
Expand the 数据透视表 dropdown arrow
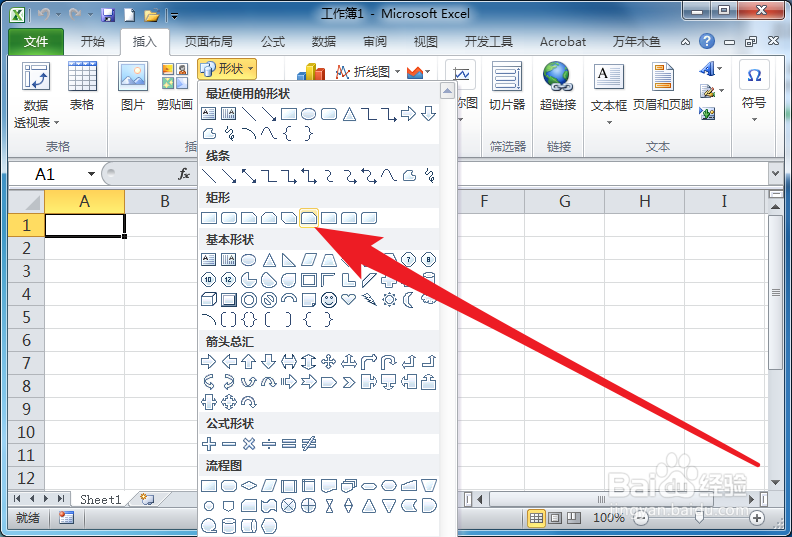(x=57, y=123)
